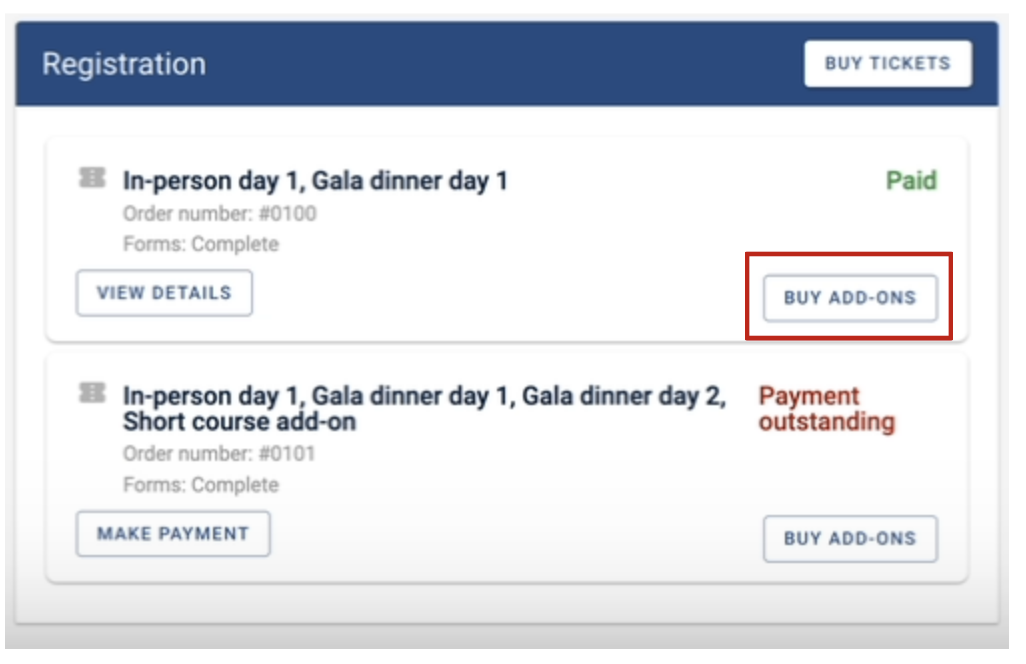Click ticket icon beside order #0100
This screenshot has width=1026, height=664.
coord(92,177)
